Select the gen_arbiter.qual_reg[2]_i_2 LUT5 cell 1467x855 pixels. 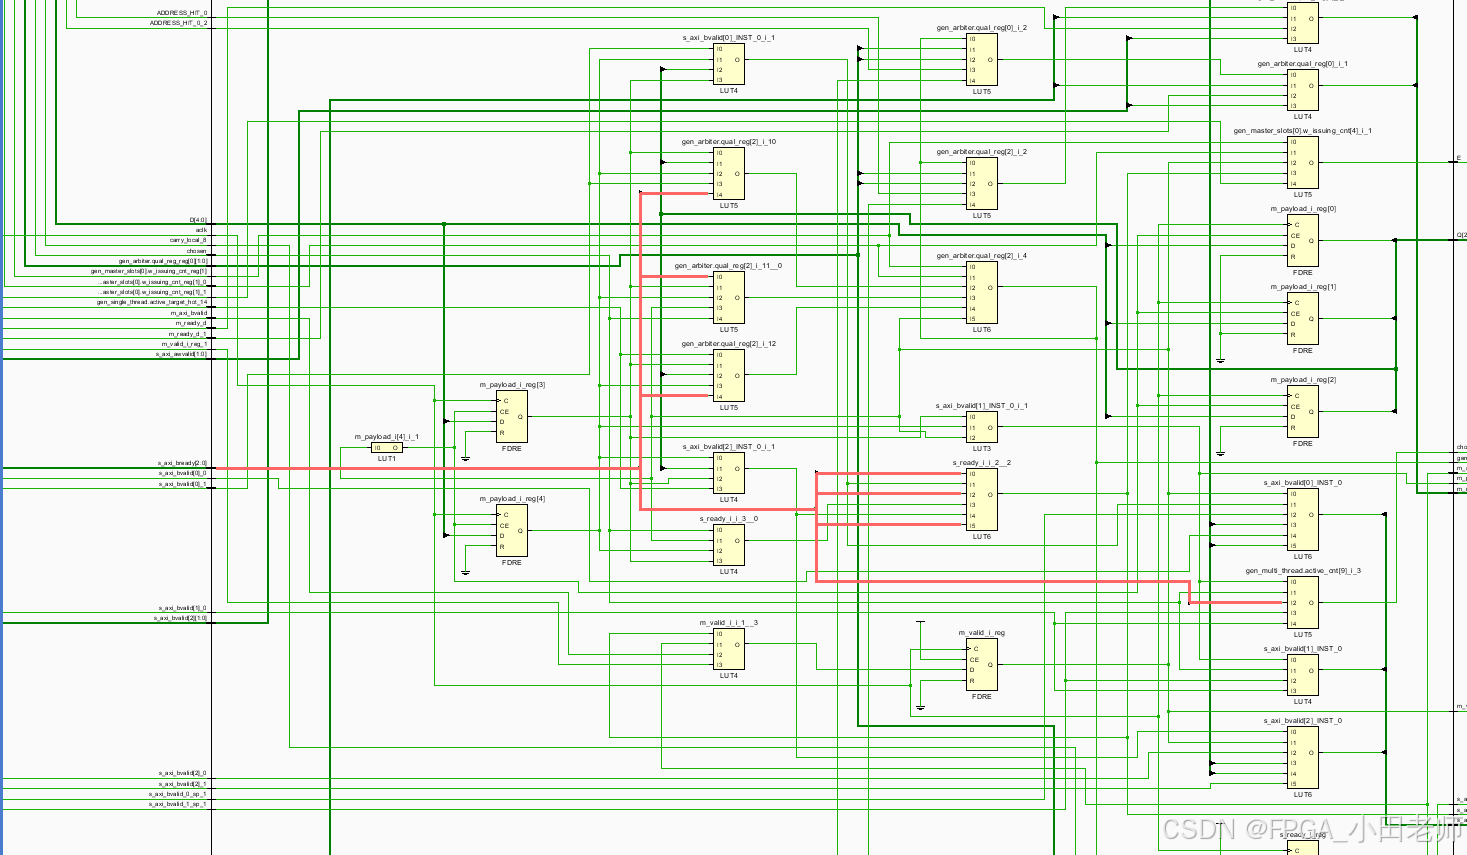982,184
